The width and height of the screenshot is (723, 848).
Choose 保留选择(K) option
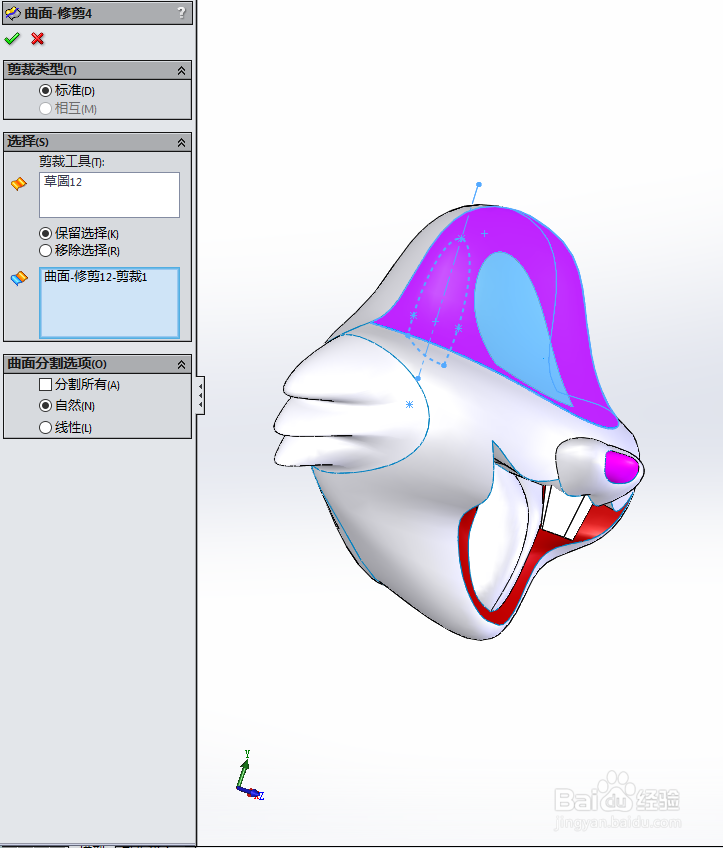45,234
